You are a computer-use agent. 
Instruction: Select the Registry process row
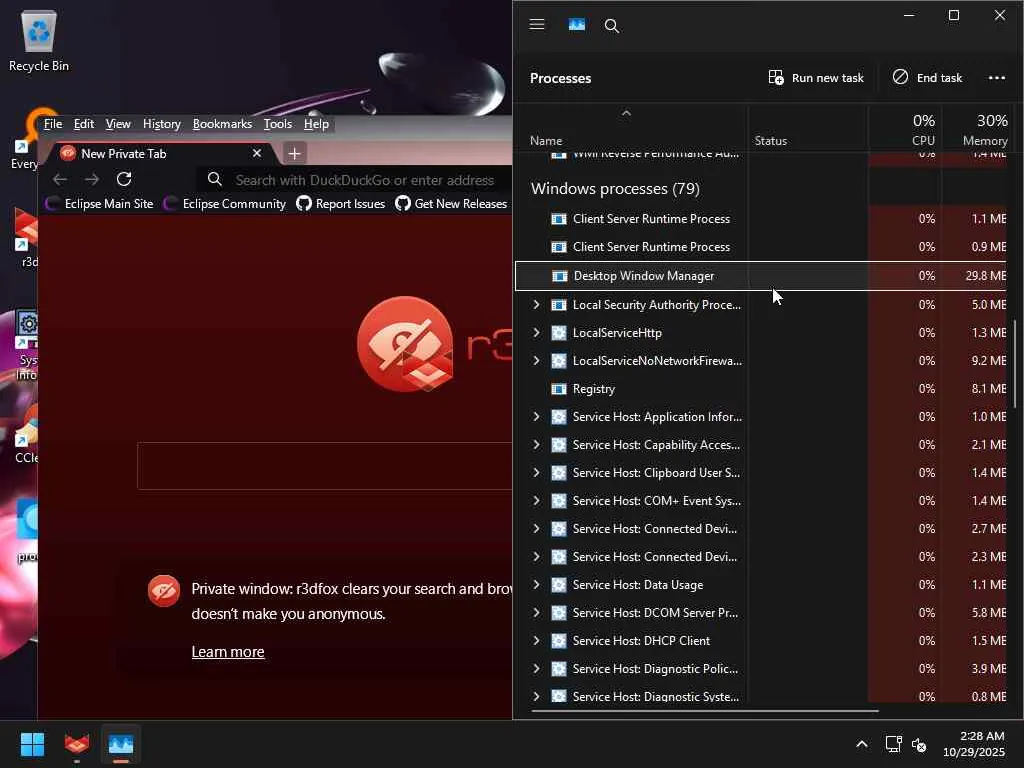761,389
